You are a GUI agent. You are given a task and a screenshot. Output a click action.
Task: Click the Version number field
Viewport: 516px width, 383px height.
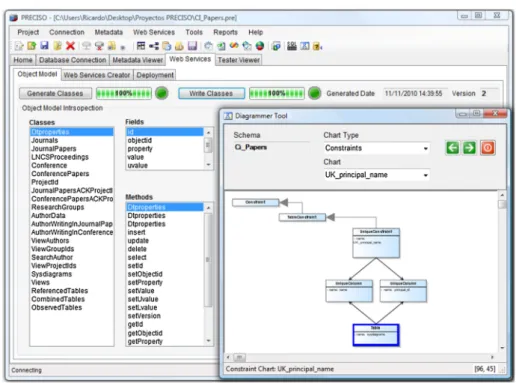[x=488, y=93]
